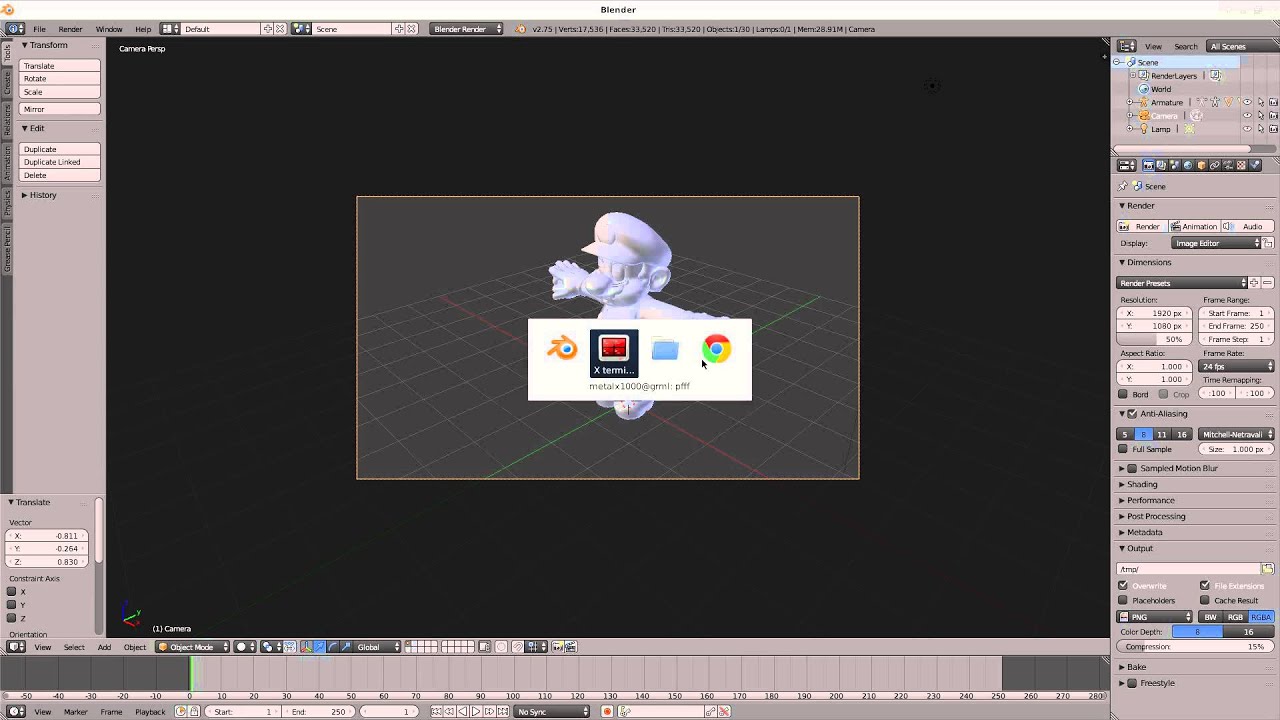This screenshot has width=1280, height=720.
Task: Expand the Performance panel
Action: coord(1150,500)
